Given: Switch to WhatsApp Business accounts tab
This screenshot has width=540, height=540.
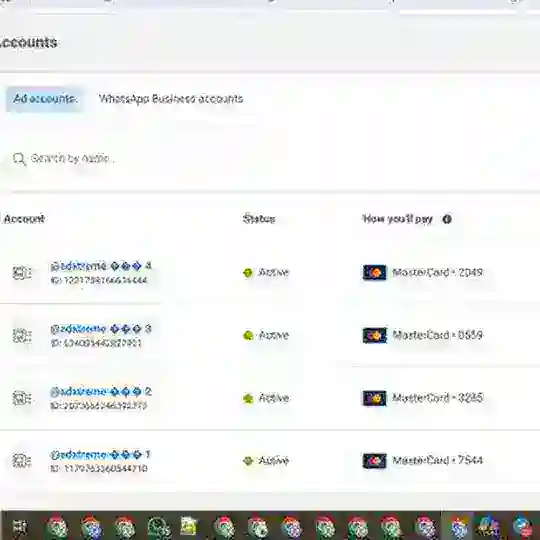Looking at the screenshot, I should (171, 99).
